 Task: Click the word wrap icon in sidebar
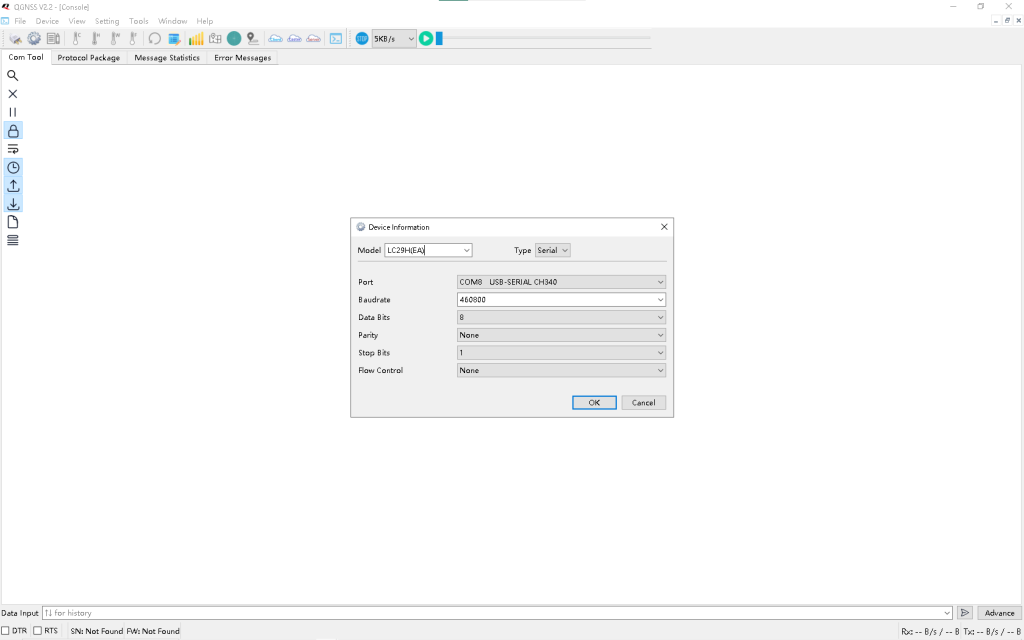(13, 149)
